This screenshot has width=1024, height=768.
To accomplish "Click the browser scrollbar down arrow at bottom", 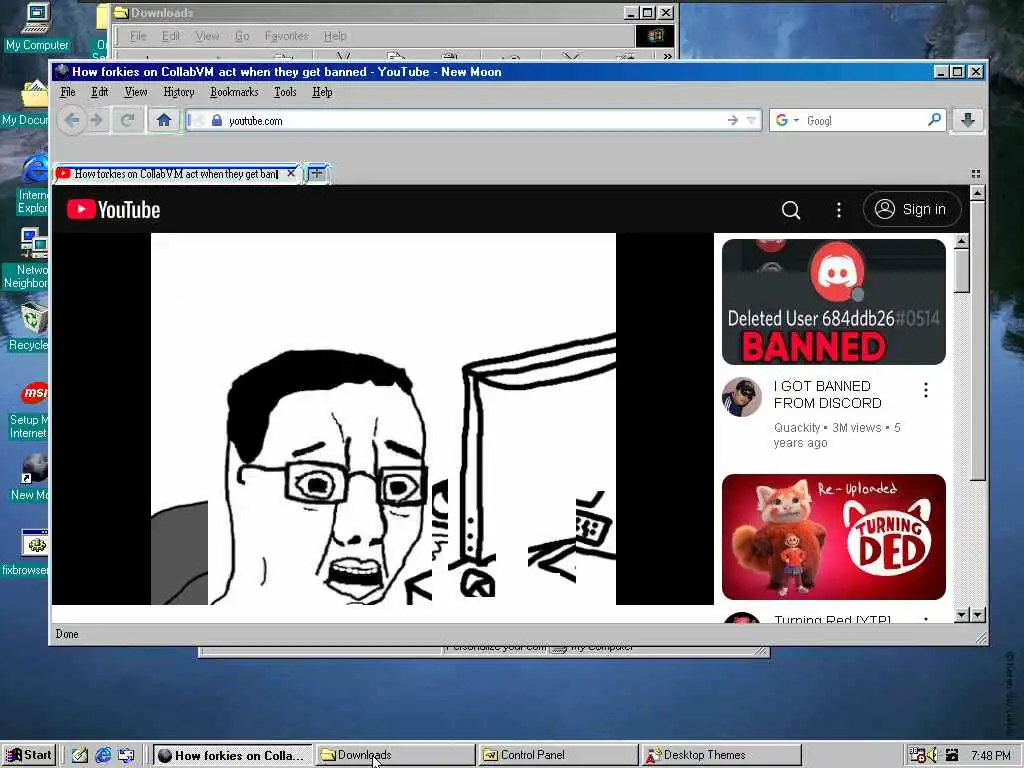I will coord(977,615).
